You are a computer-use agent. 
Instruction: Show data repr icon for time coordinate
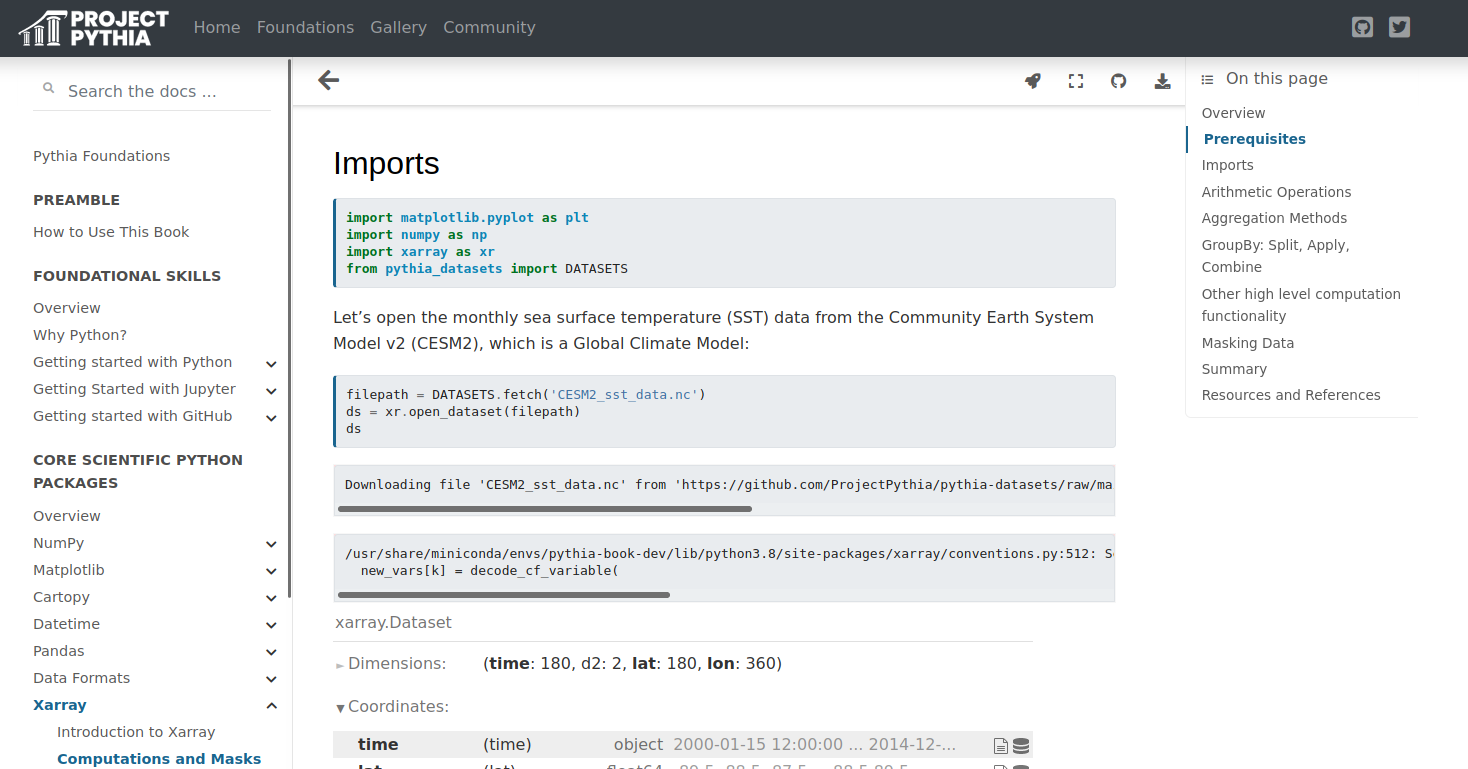tap(1021, 745)
